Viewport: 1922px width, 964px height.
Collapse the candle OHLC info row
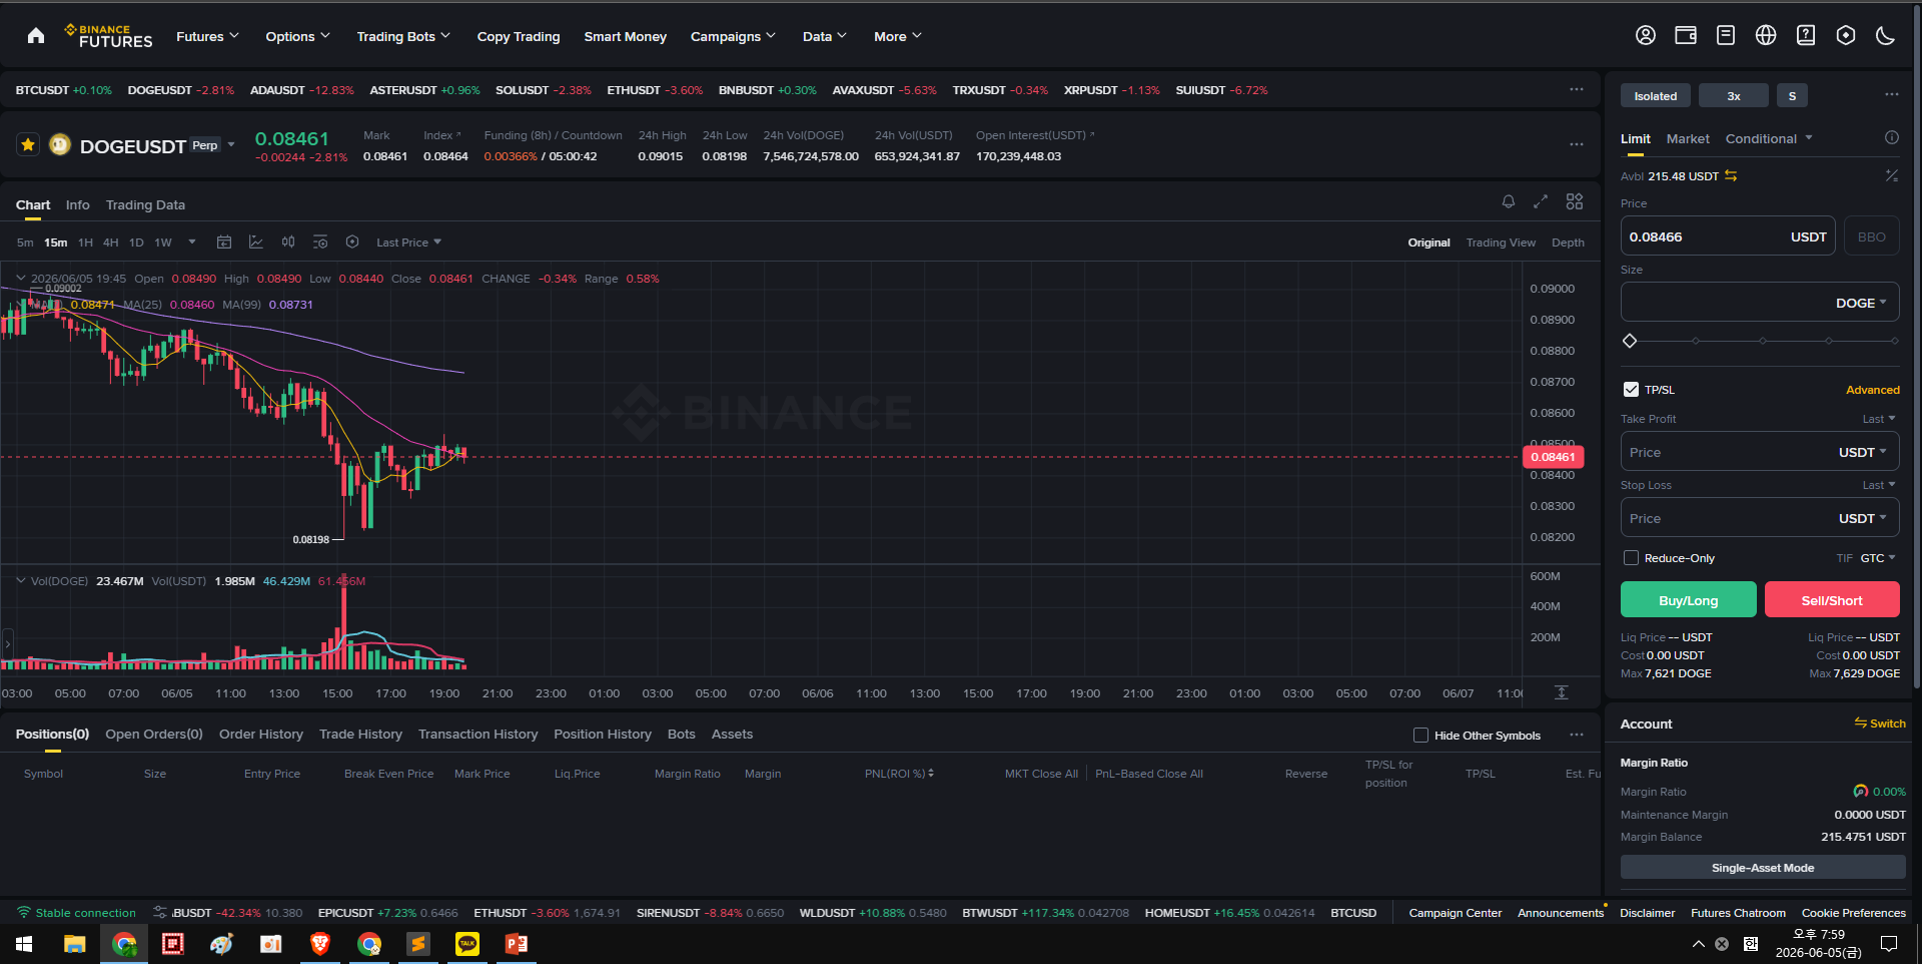(20, 278)
